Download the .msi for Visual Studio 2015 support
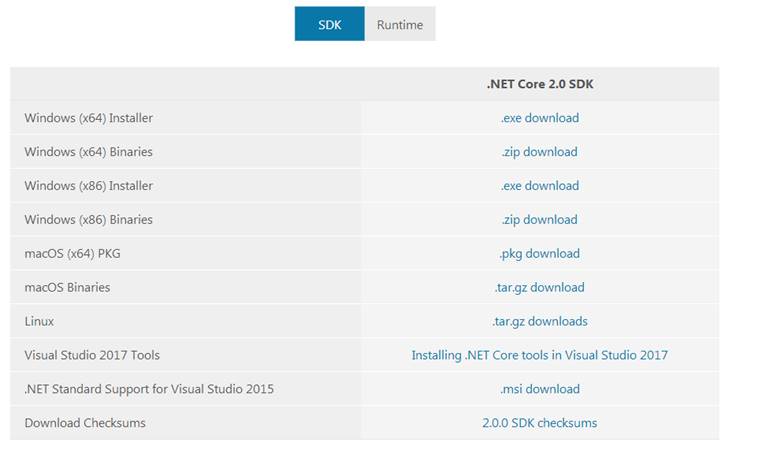 coord(539,389)
